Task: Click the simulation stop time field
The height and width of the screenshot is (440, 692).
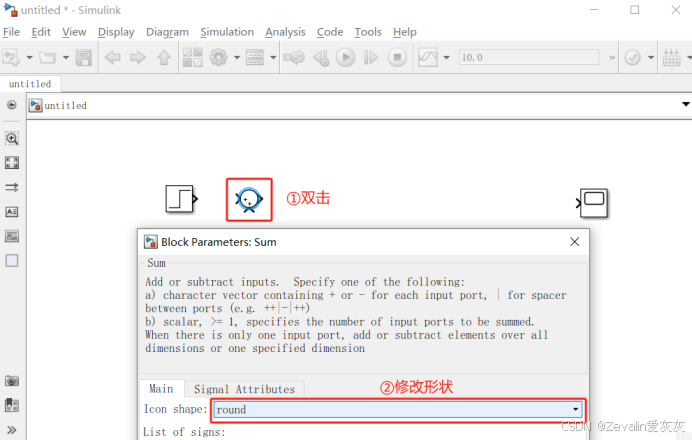Action: [529, 57]
